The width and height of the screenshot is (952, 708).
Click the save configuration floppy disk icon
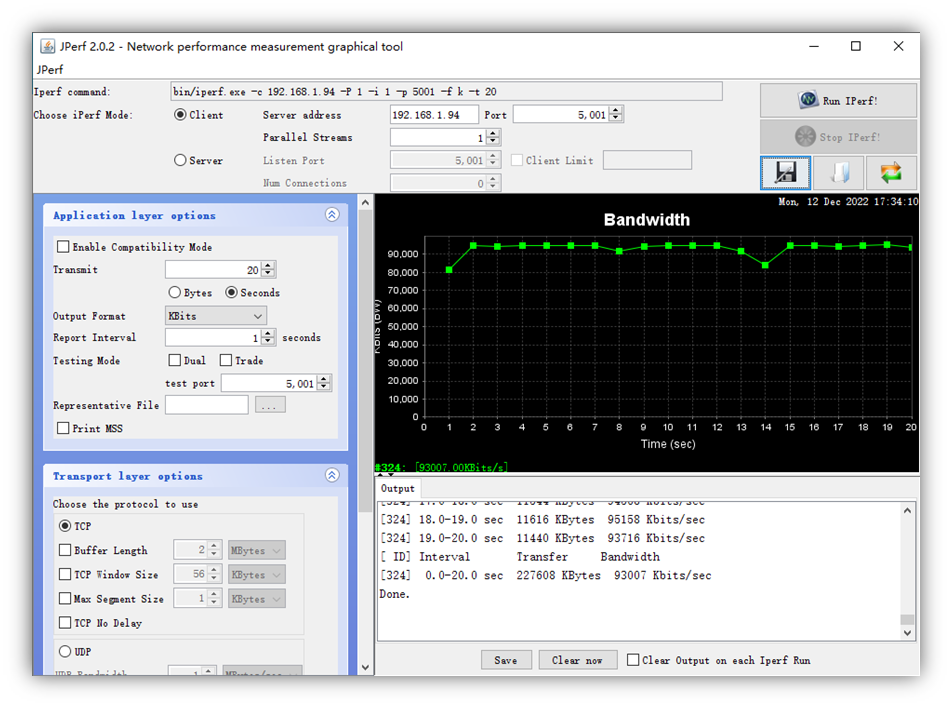pos(785,173)
